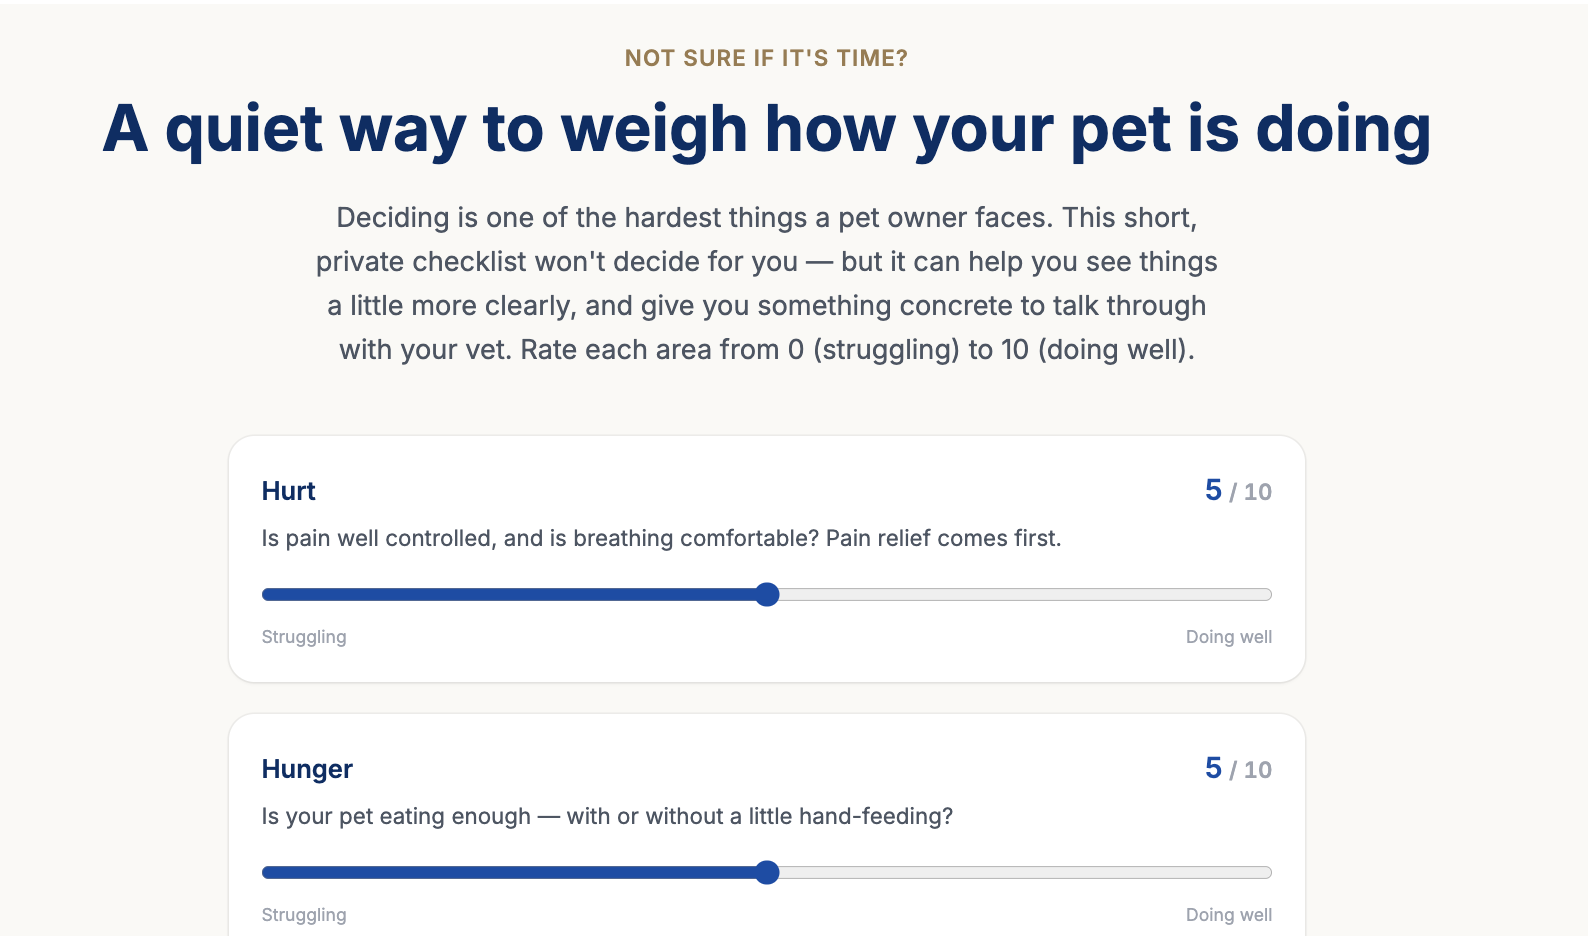The width and height of the screenshot is (1588, 936).
Task: Click the intro paragraph about deciding
Action: (767, 284)
